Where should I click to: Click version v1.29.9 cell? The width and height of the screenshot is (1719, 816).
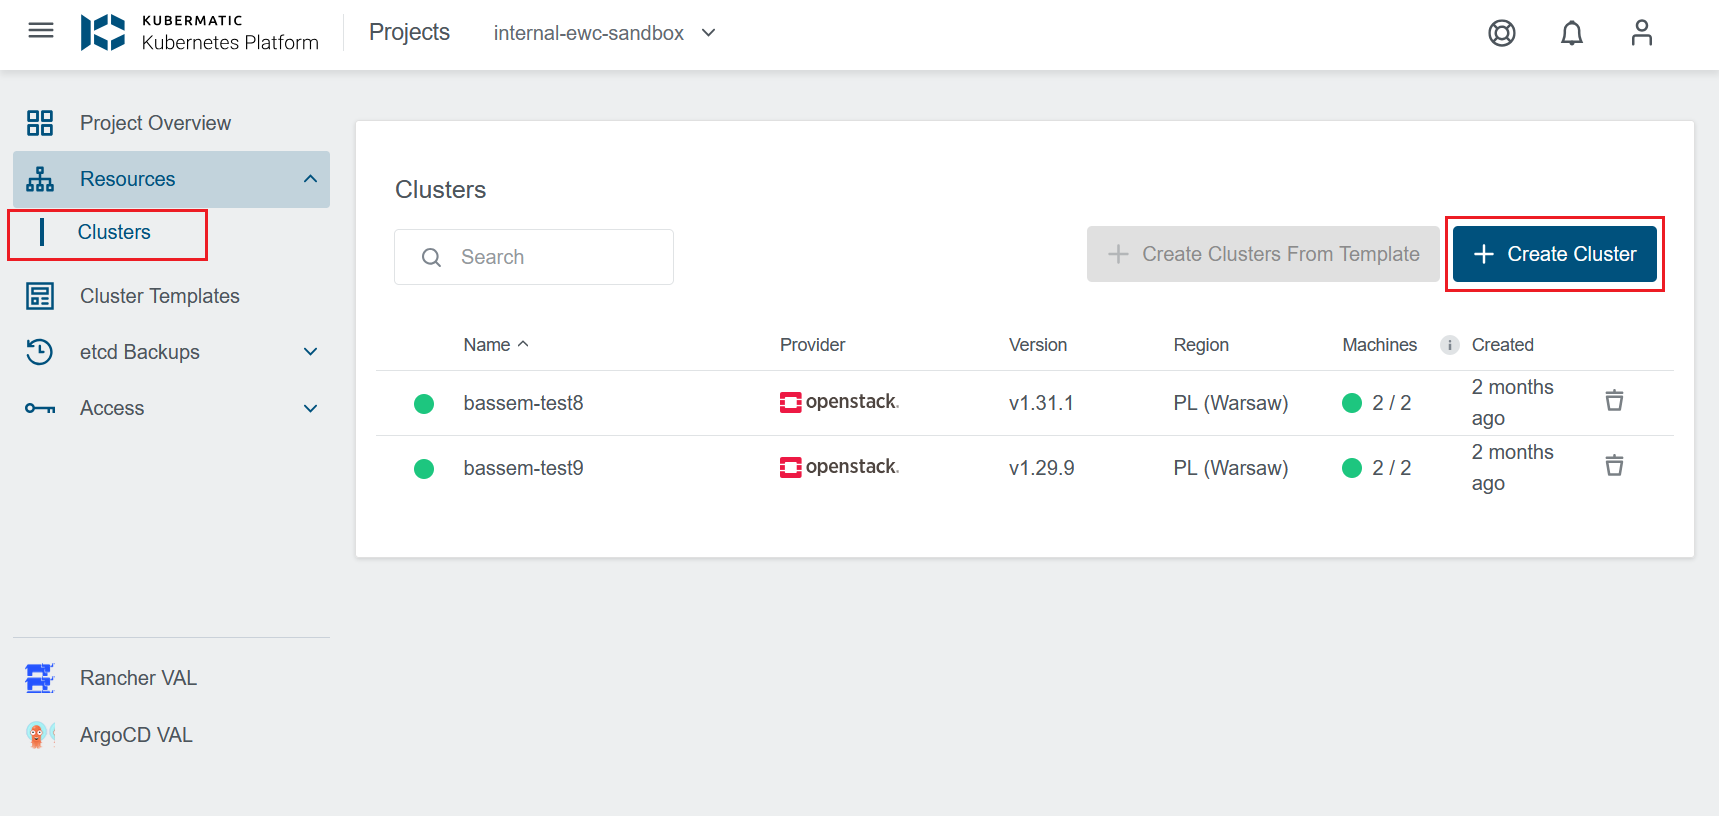click(1041, 468)
